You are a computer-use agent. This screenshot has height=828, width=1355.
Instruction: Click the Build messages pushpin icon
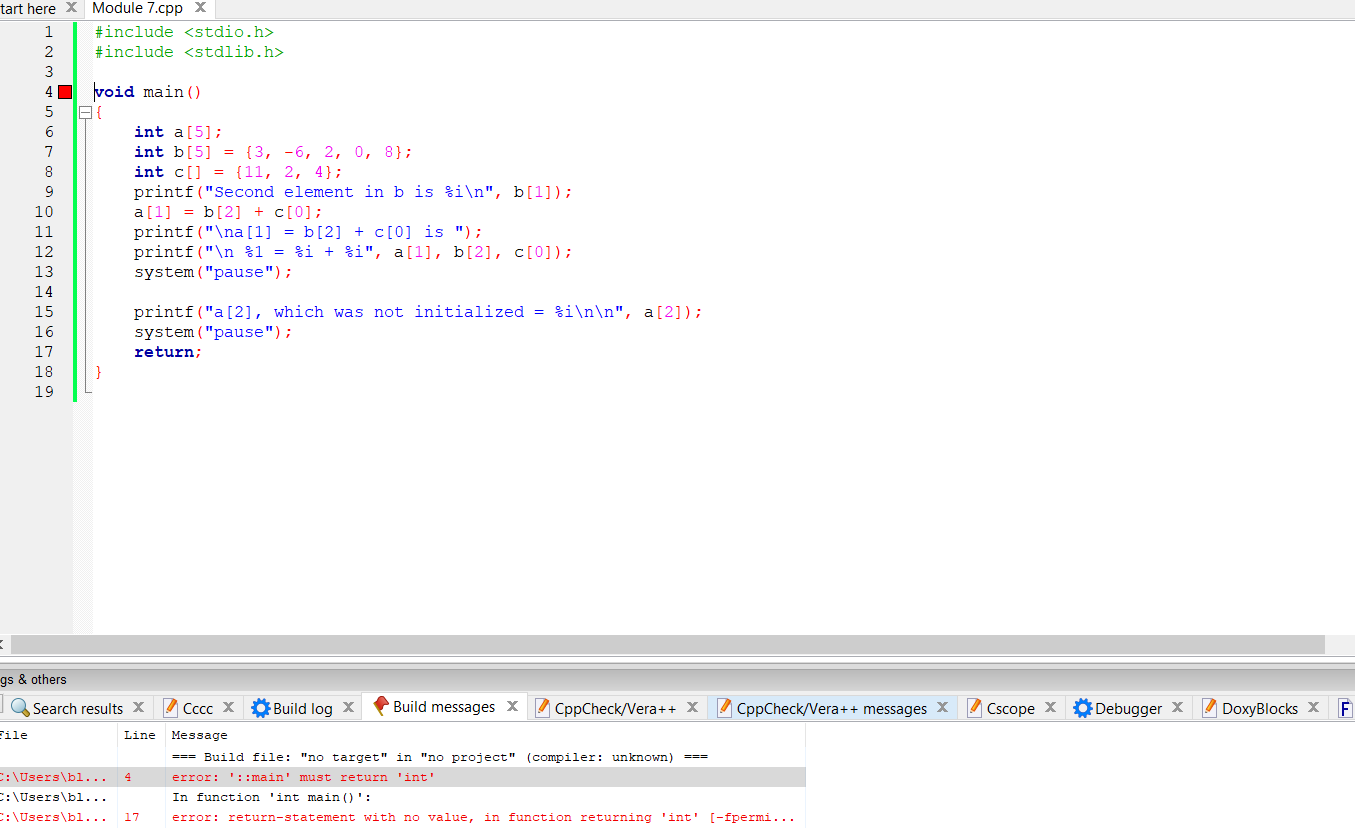click(381, 706)
